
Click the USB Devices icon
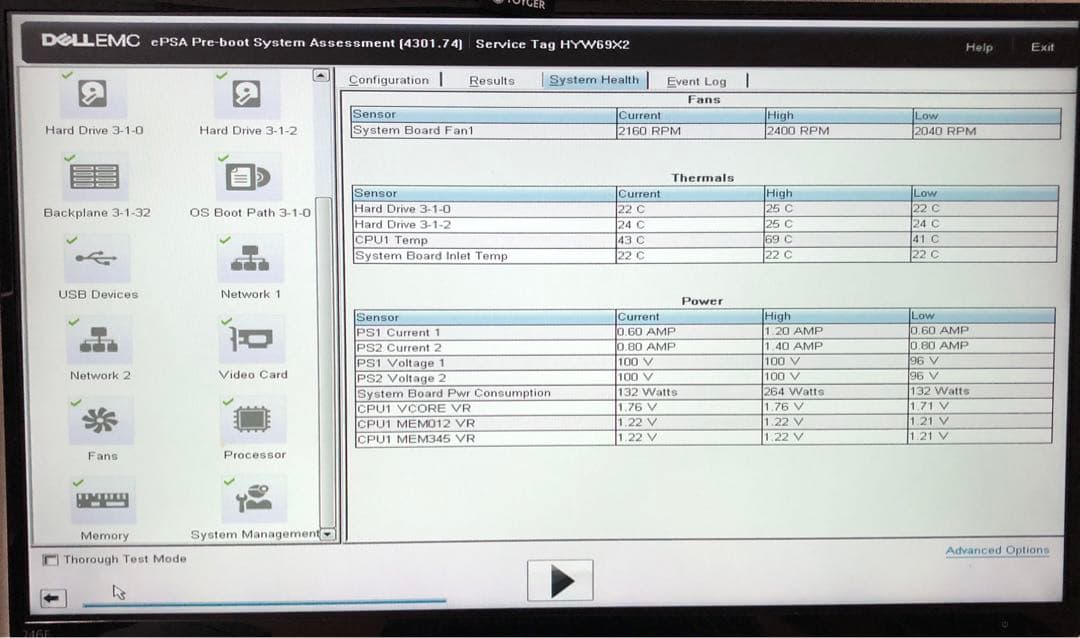click(x=95, y=258)
